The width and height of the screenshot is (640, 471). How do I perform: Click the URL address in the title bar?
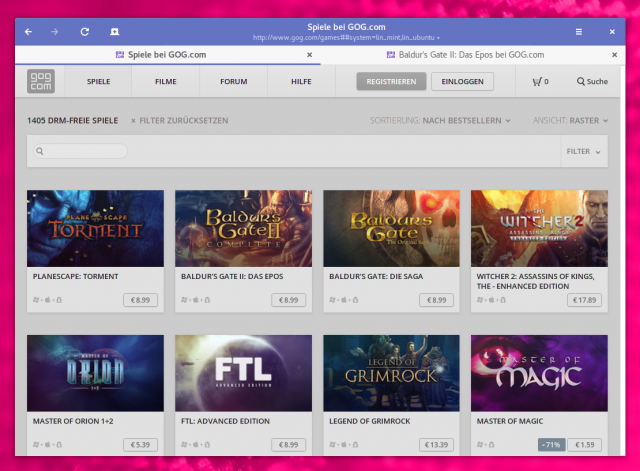point(343,38)
